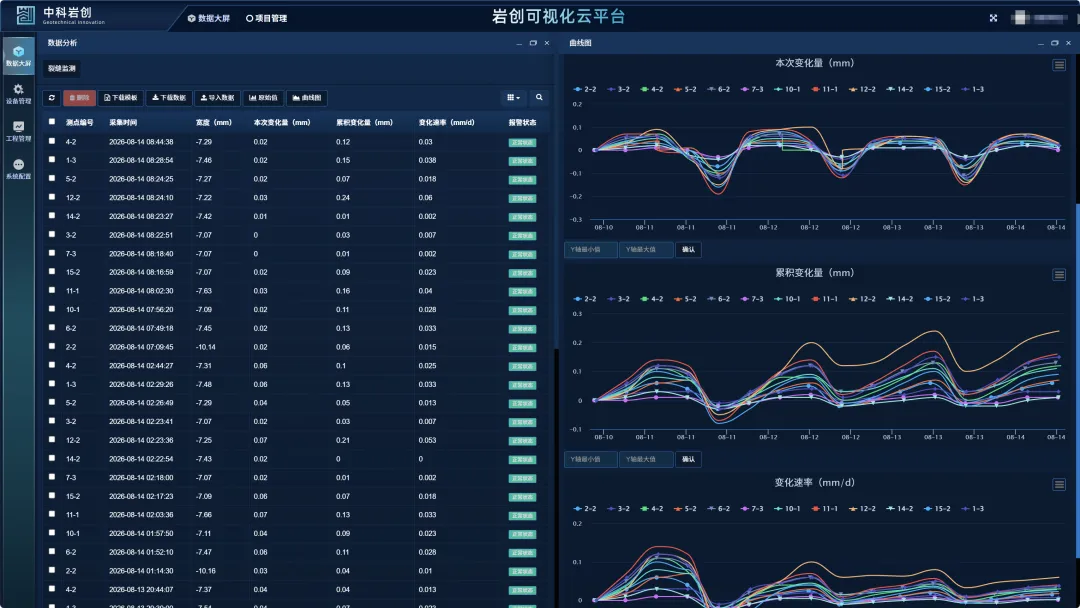
Task: Click 确认 under 本次变化量 chart
Action: 688,249
